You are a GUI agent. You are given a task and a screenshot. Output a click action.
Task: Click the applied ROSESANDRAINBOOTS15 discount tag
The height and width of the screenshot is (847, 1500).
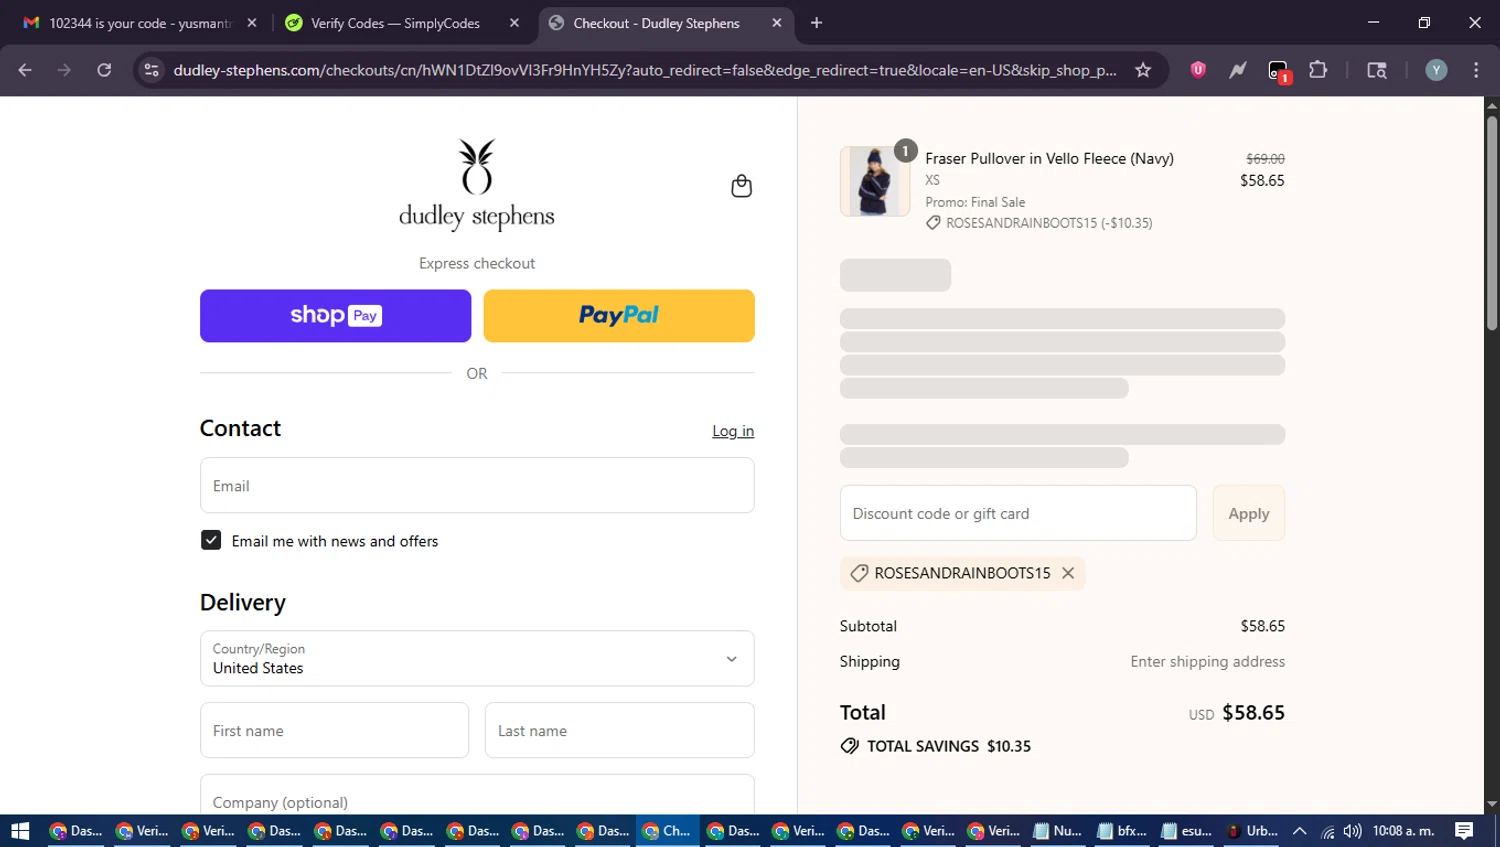tap(962, 573)
